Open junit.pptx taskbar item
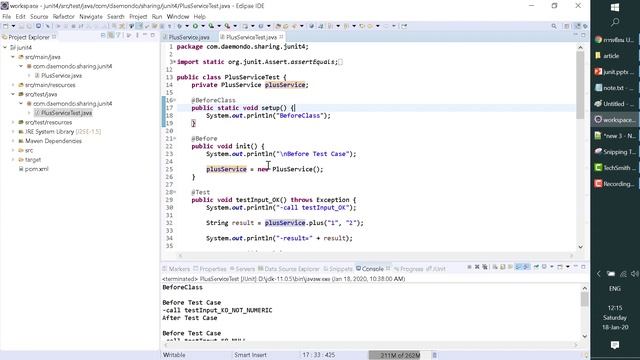The width and height of the screenshot is (640, 360). (615, 72)
